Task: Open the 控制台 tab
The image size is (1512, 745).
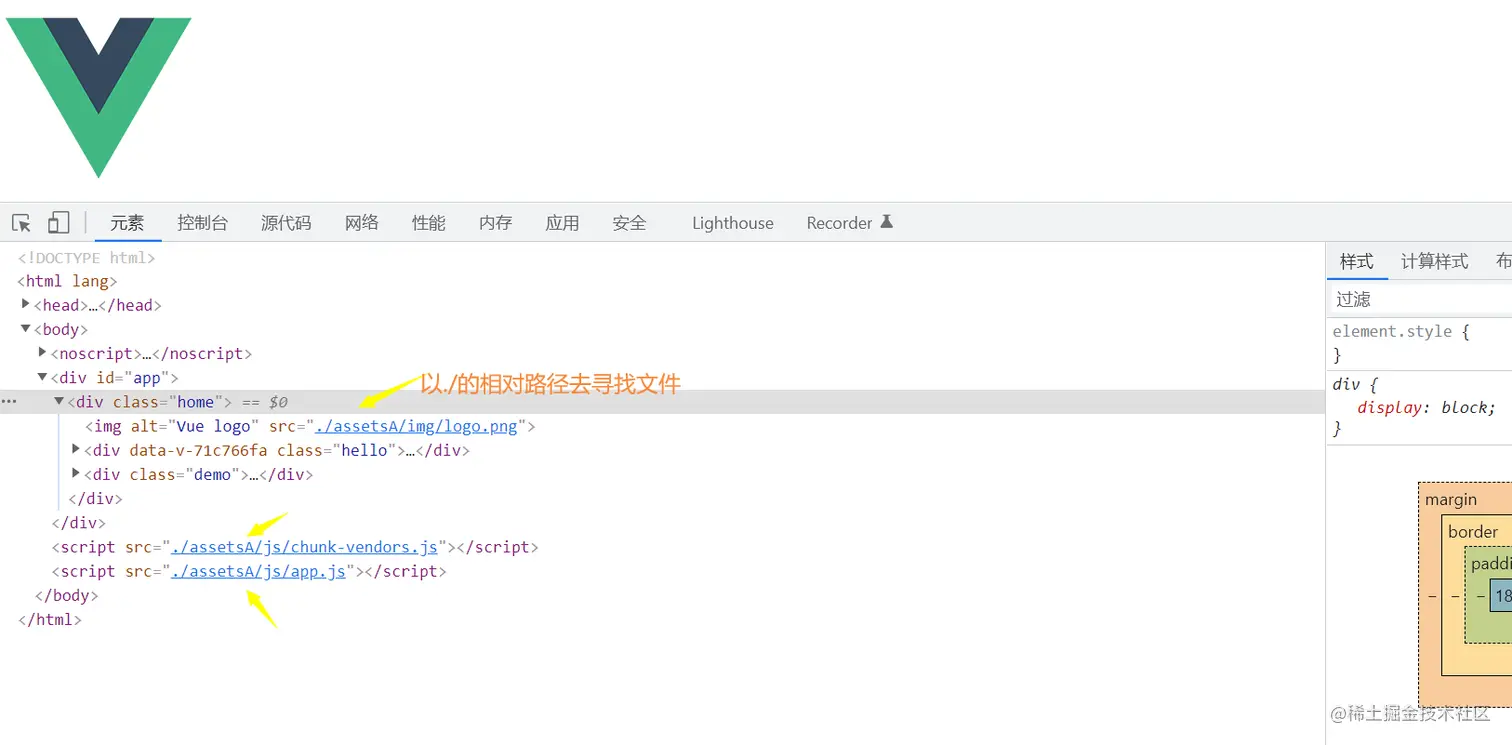Action: click(x=202, y=223)
